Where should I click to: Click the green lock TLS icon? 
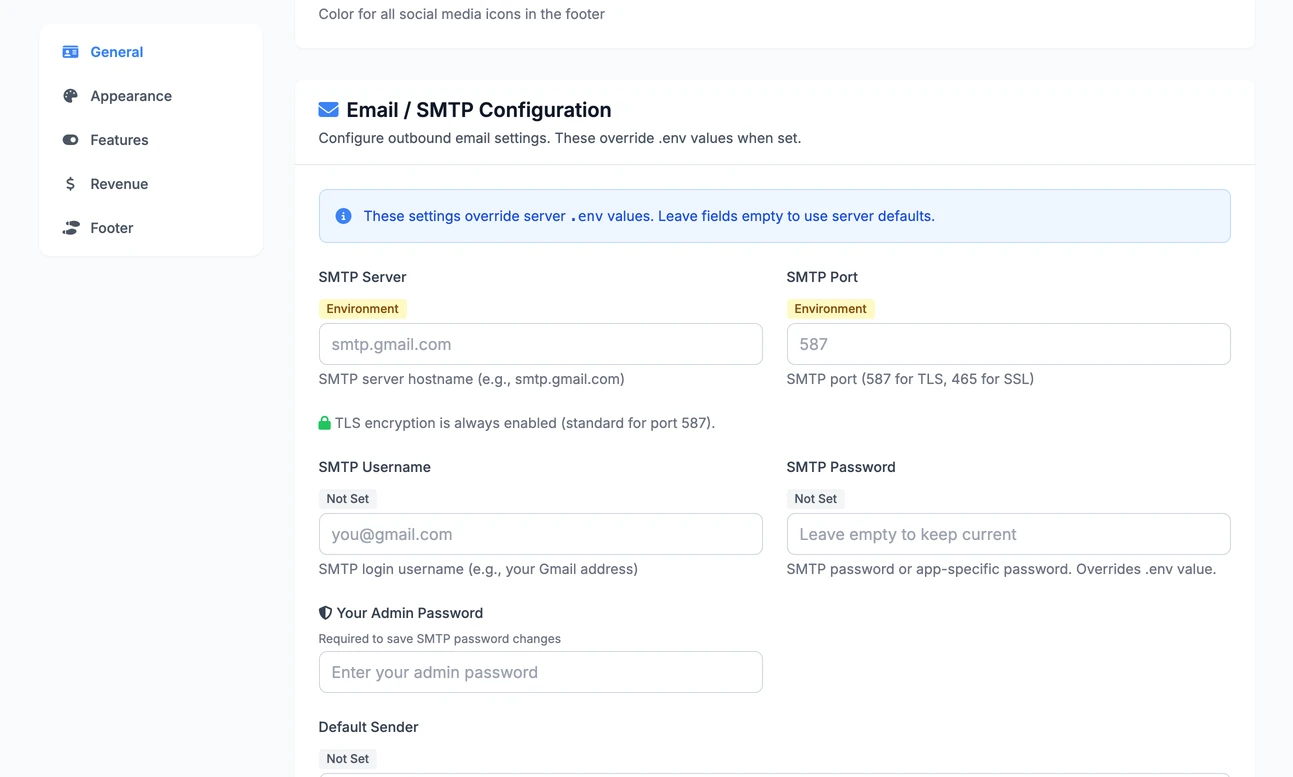coord(324,423)
